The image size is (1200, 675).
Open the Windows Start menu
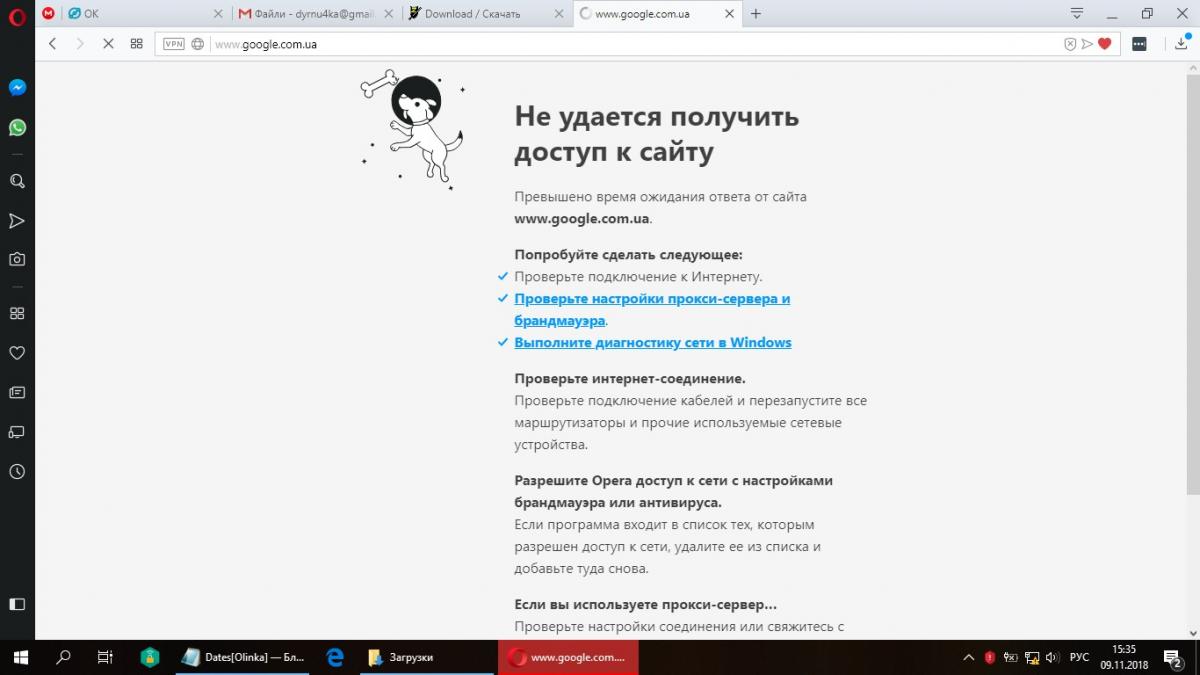tap(20, 657)
